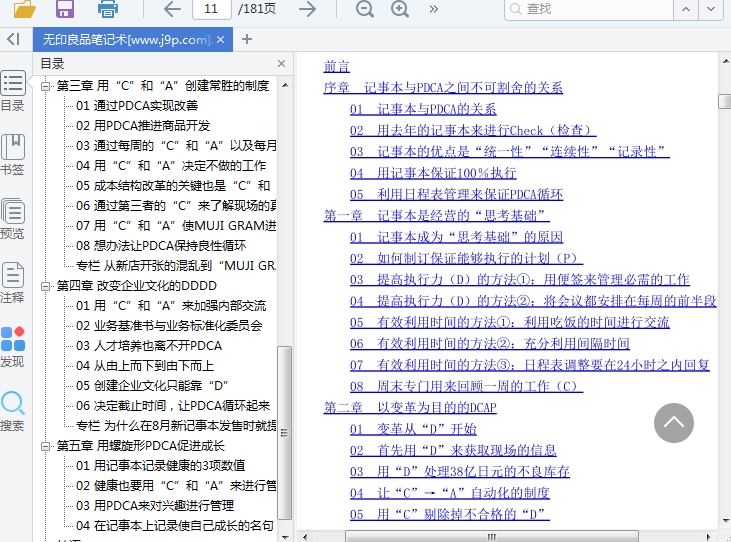Collapse the 第五章 螺旋形PDCA tree node
The image size is (731, 542).
(x=46, y=446)
